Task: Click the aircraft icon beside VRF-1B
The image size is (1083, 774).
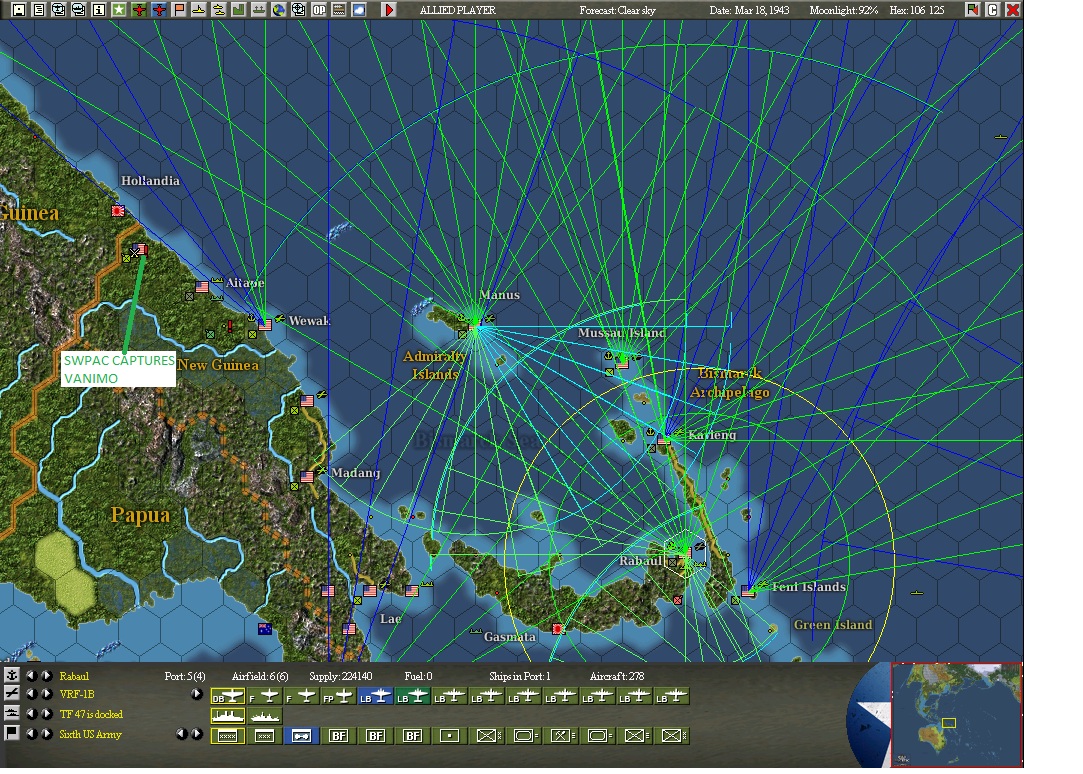Action: [11, 693]
